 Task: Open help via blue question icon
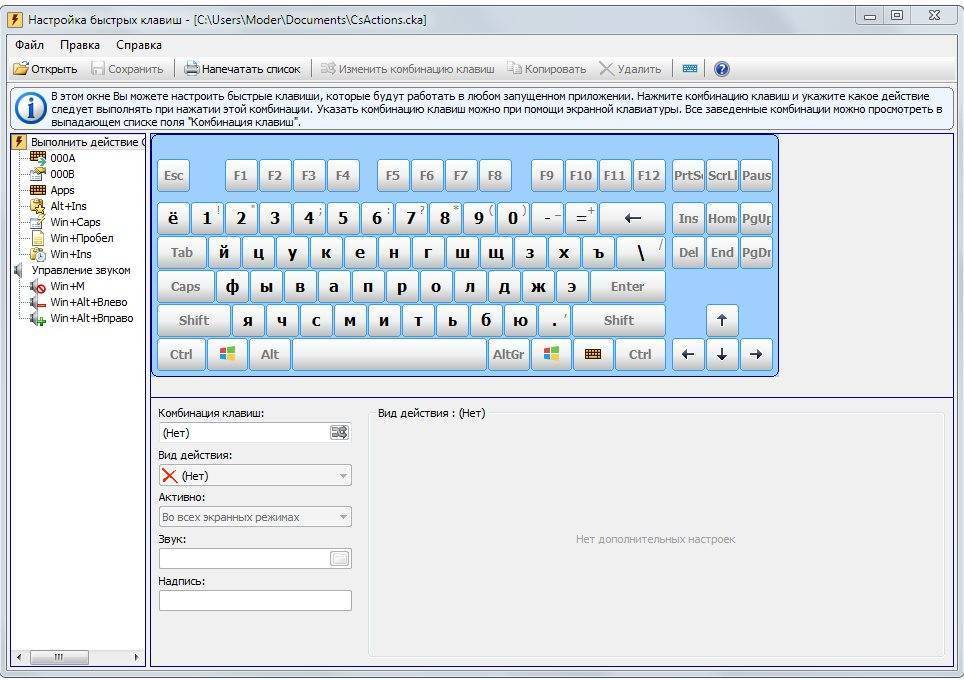pyautogui.click(x=722, y=69)
